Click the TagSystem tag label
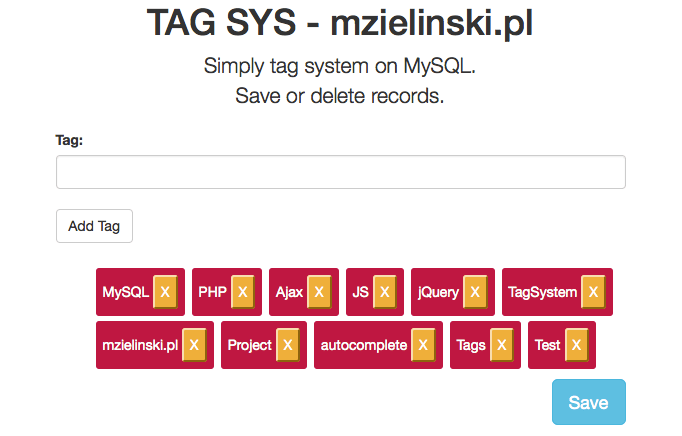Screen dimensions: 682x436 click(x=543, y=292)
